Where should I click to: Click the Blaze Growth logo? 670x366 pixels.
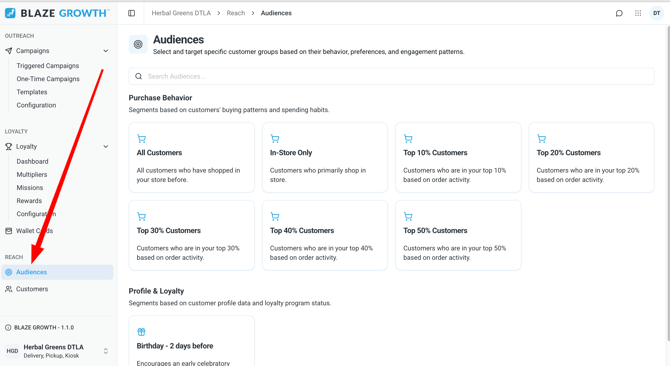(x=57, y=13)
